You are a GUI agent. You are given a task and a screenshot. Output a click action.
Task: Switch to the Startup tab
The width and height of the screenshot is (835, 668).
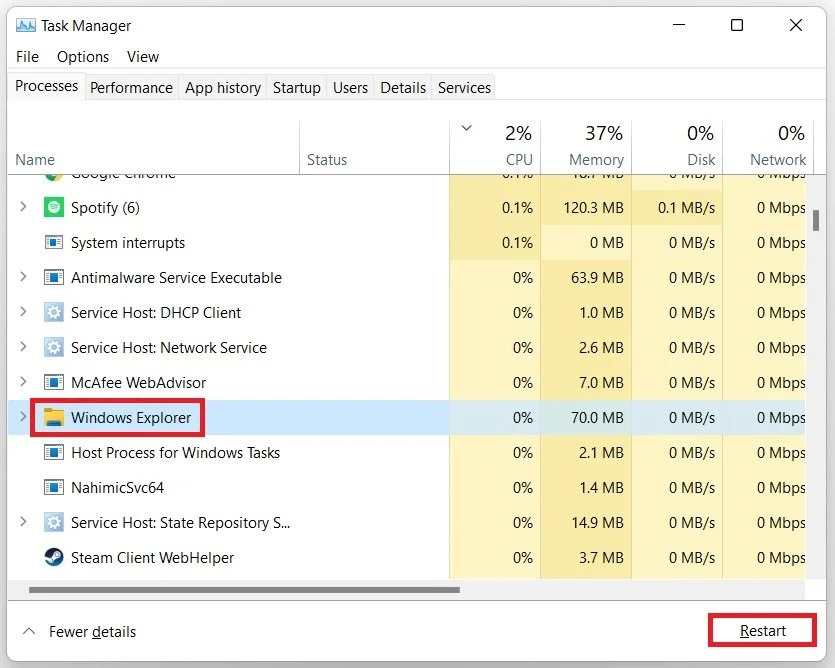(x=297, y=88)
